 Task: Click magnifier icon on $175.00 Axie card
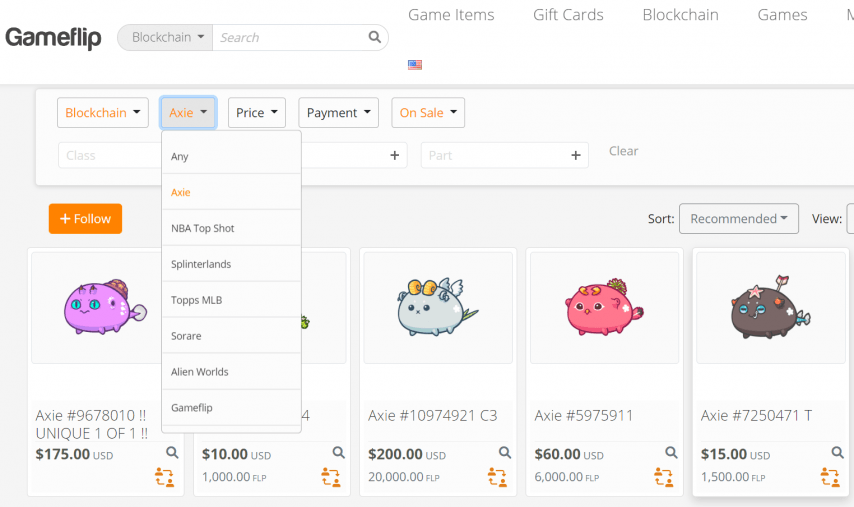coord(172,452)
